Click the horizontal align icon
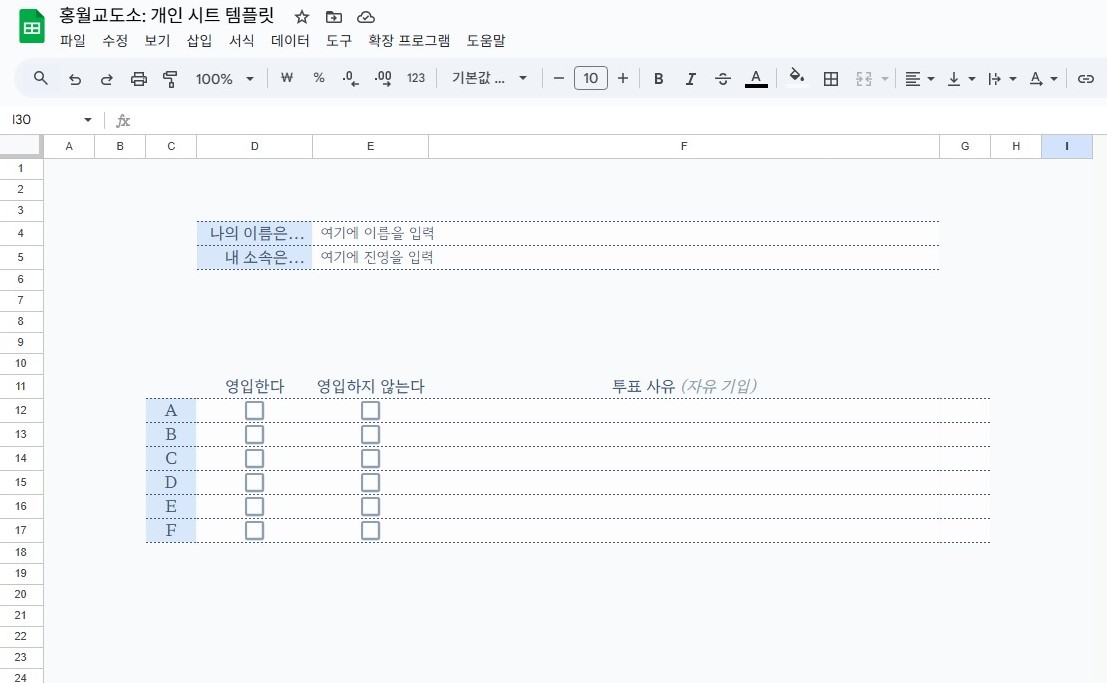The image size is (1107, 683). (x=913, y=78)
